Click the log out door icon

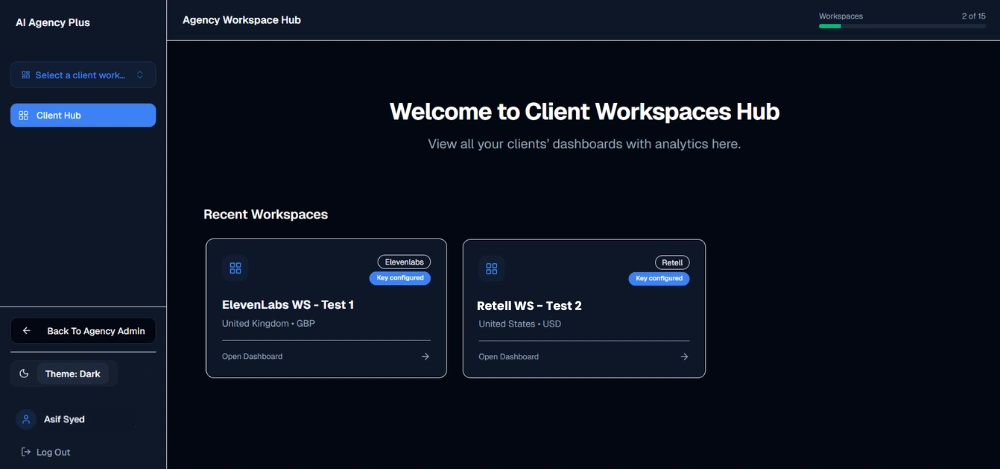[x=26, y=452]
